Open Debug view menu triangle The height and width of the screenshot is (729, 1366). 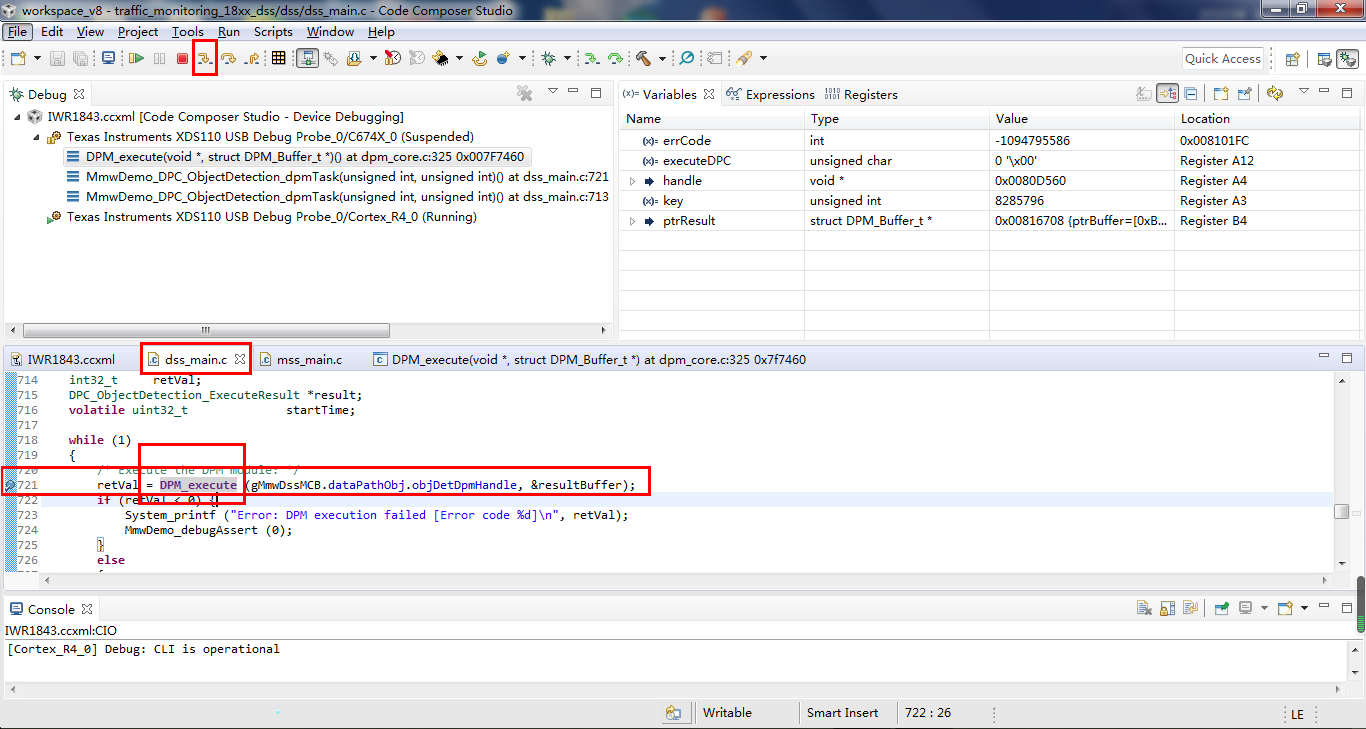coord(552,91)
